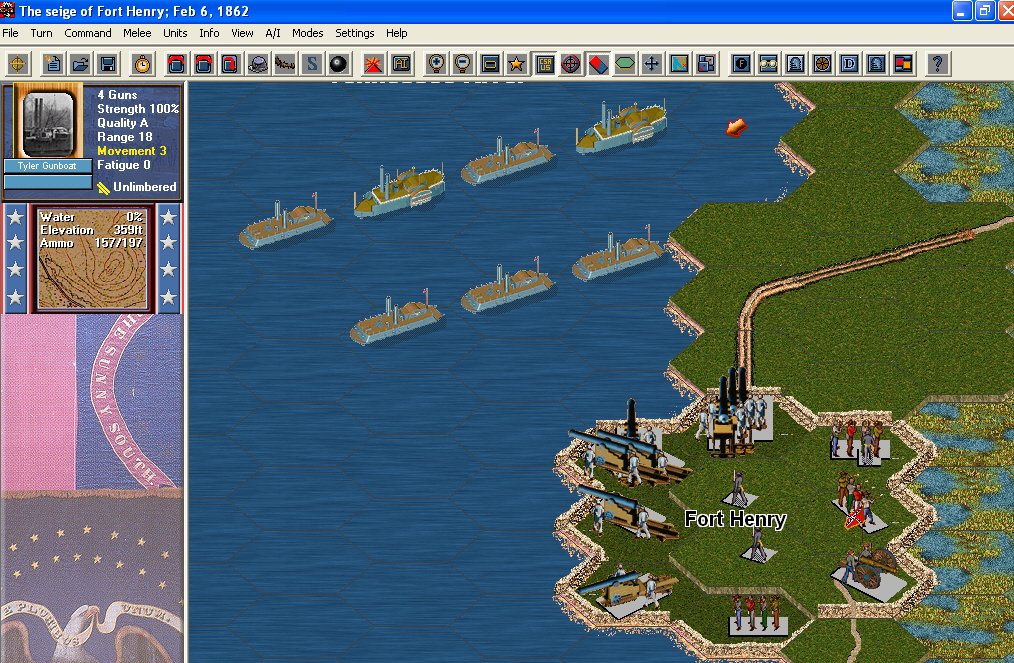
Task: Expand the Settings menu
Action: (x=355, y=33)
